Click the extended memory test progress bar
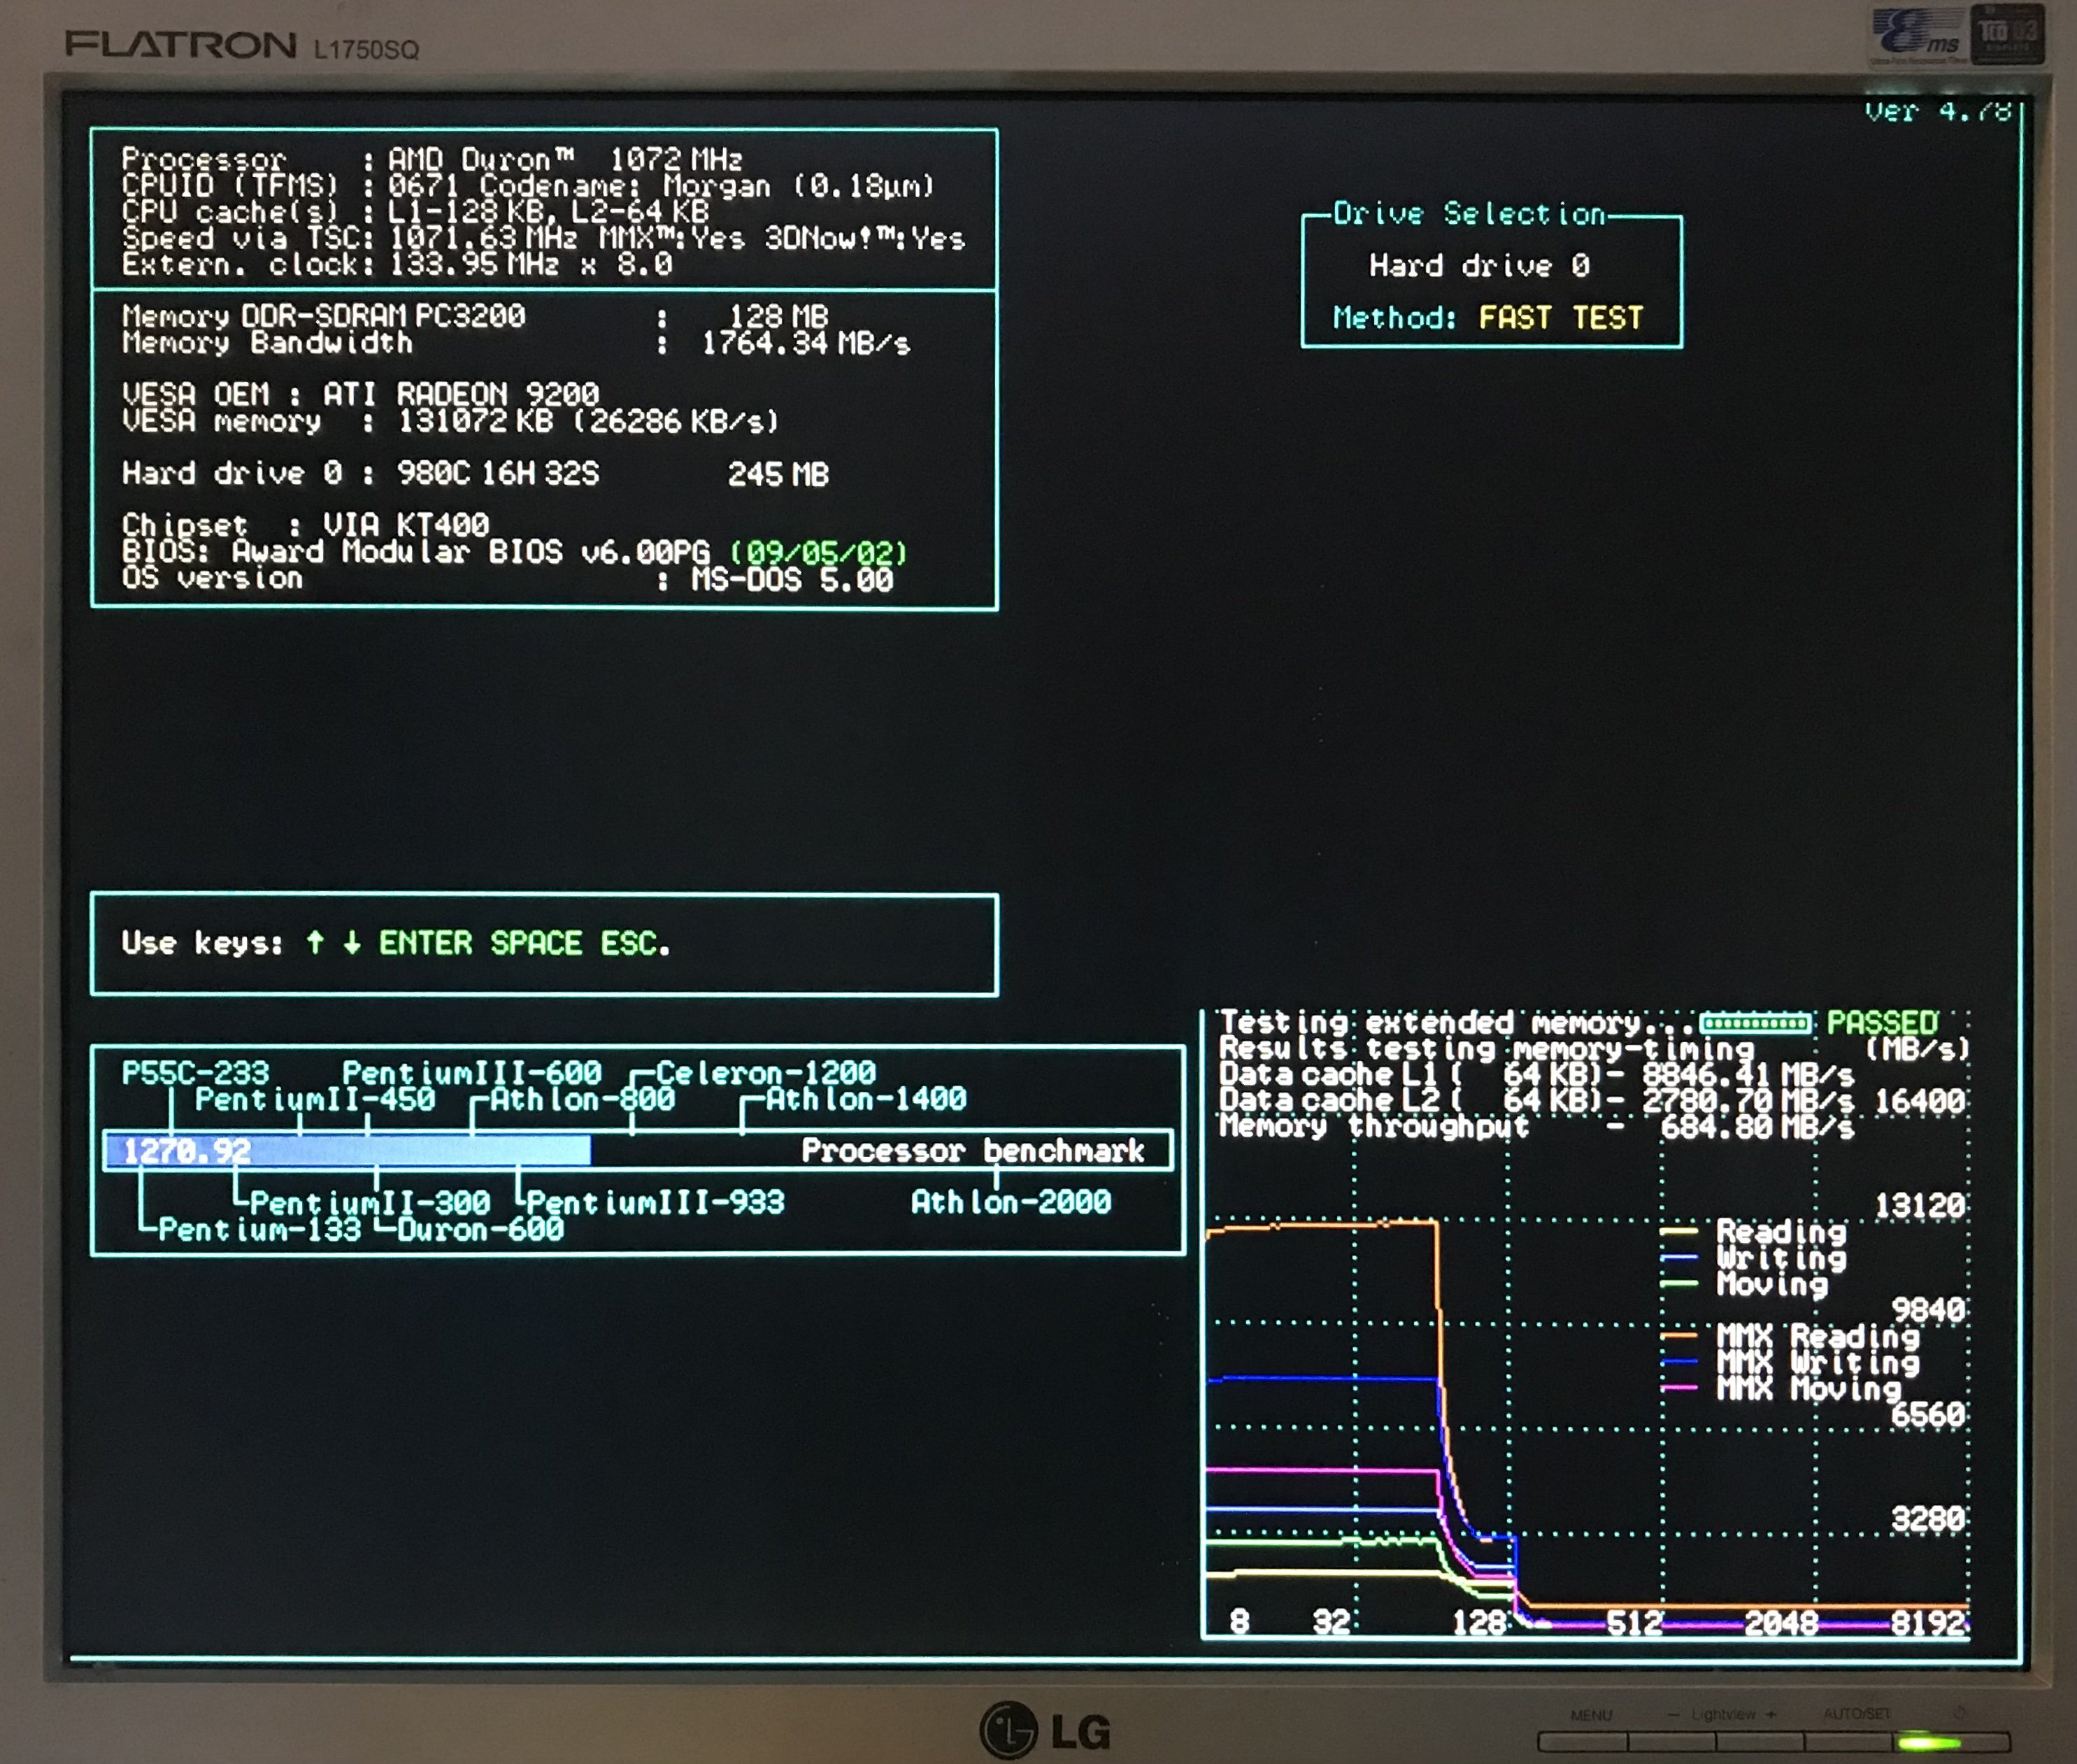This screenshot has width=2077, height=1764. (1755, 1023)
